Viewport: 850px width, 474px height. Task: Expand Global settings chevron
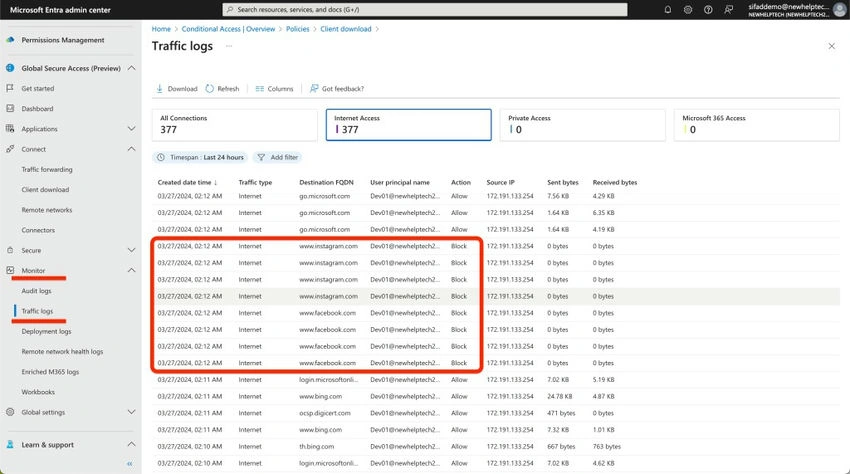coord(131,412)
